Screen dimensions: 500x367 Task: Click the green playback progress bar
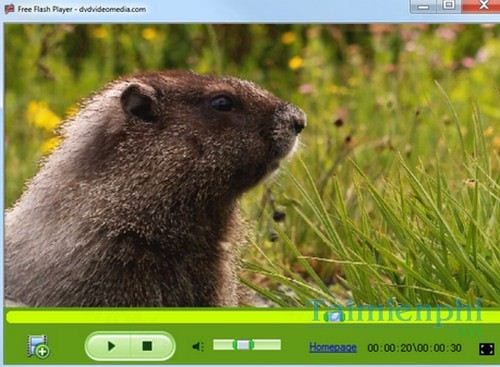coord(253,316)
